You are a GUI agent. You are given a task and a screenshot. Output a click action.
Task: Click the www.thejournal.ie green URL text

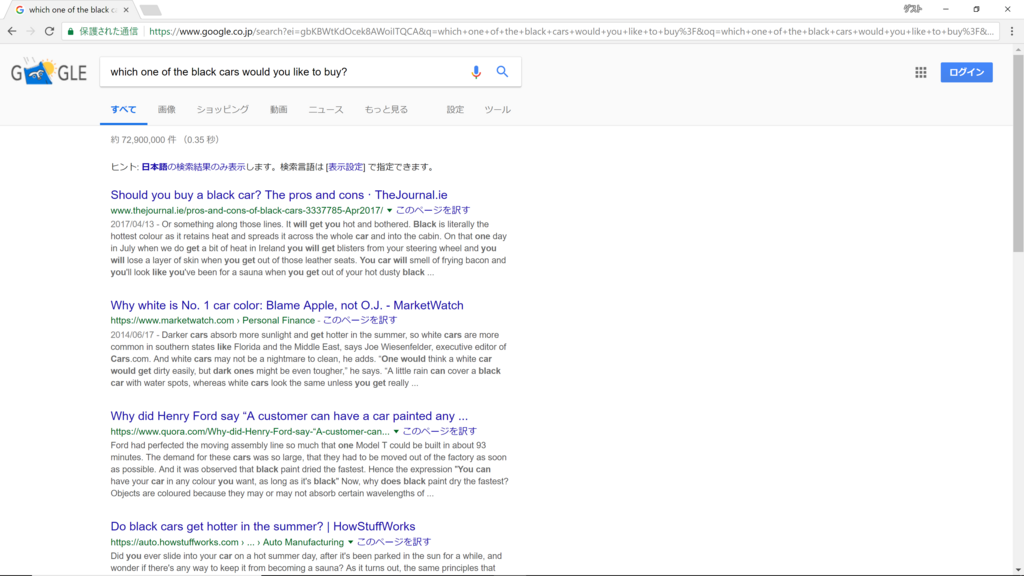click(247, 210)
